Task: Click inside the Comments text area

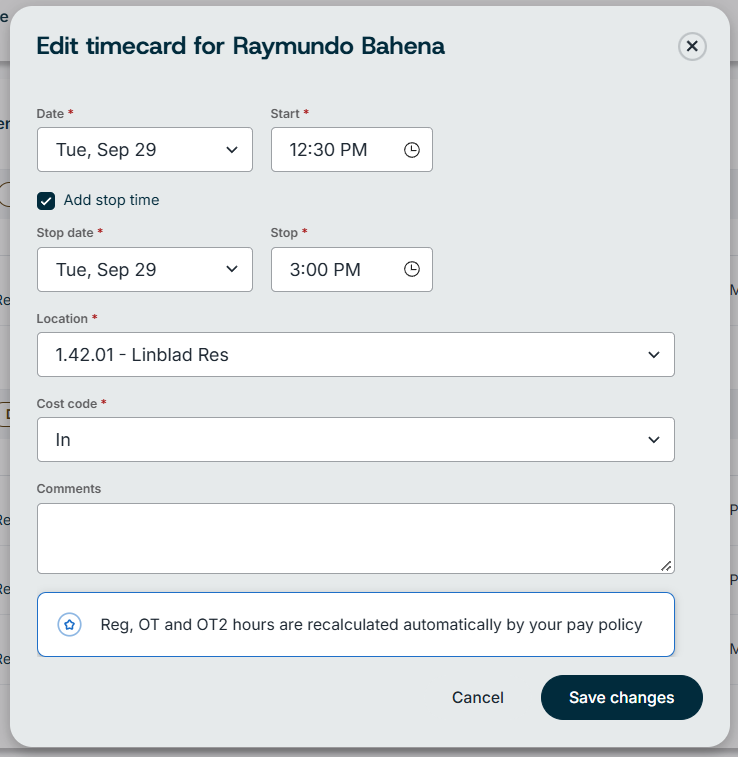Action: (x=356, y=539)
